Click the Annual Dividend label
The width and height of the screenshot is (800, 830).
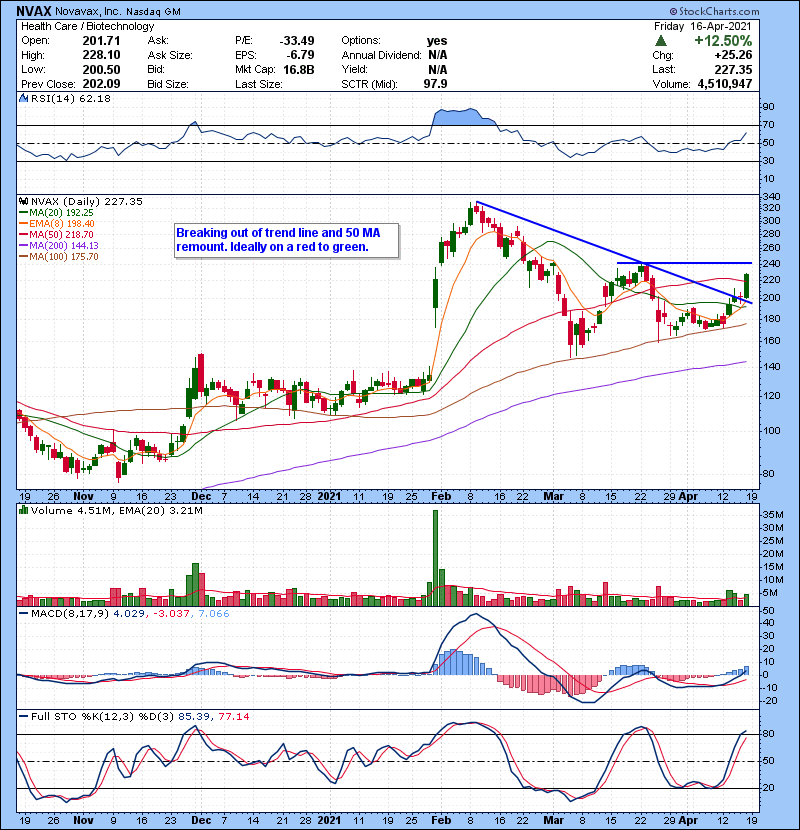(381, 55)
